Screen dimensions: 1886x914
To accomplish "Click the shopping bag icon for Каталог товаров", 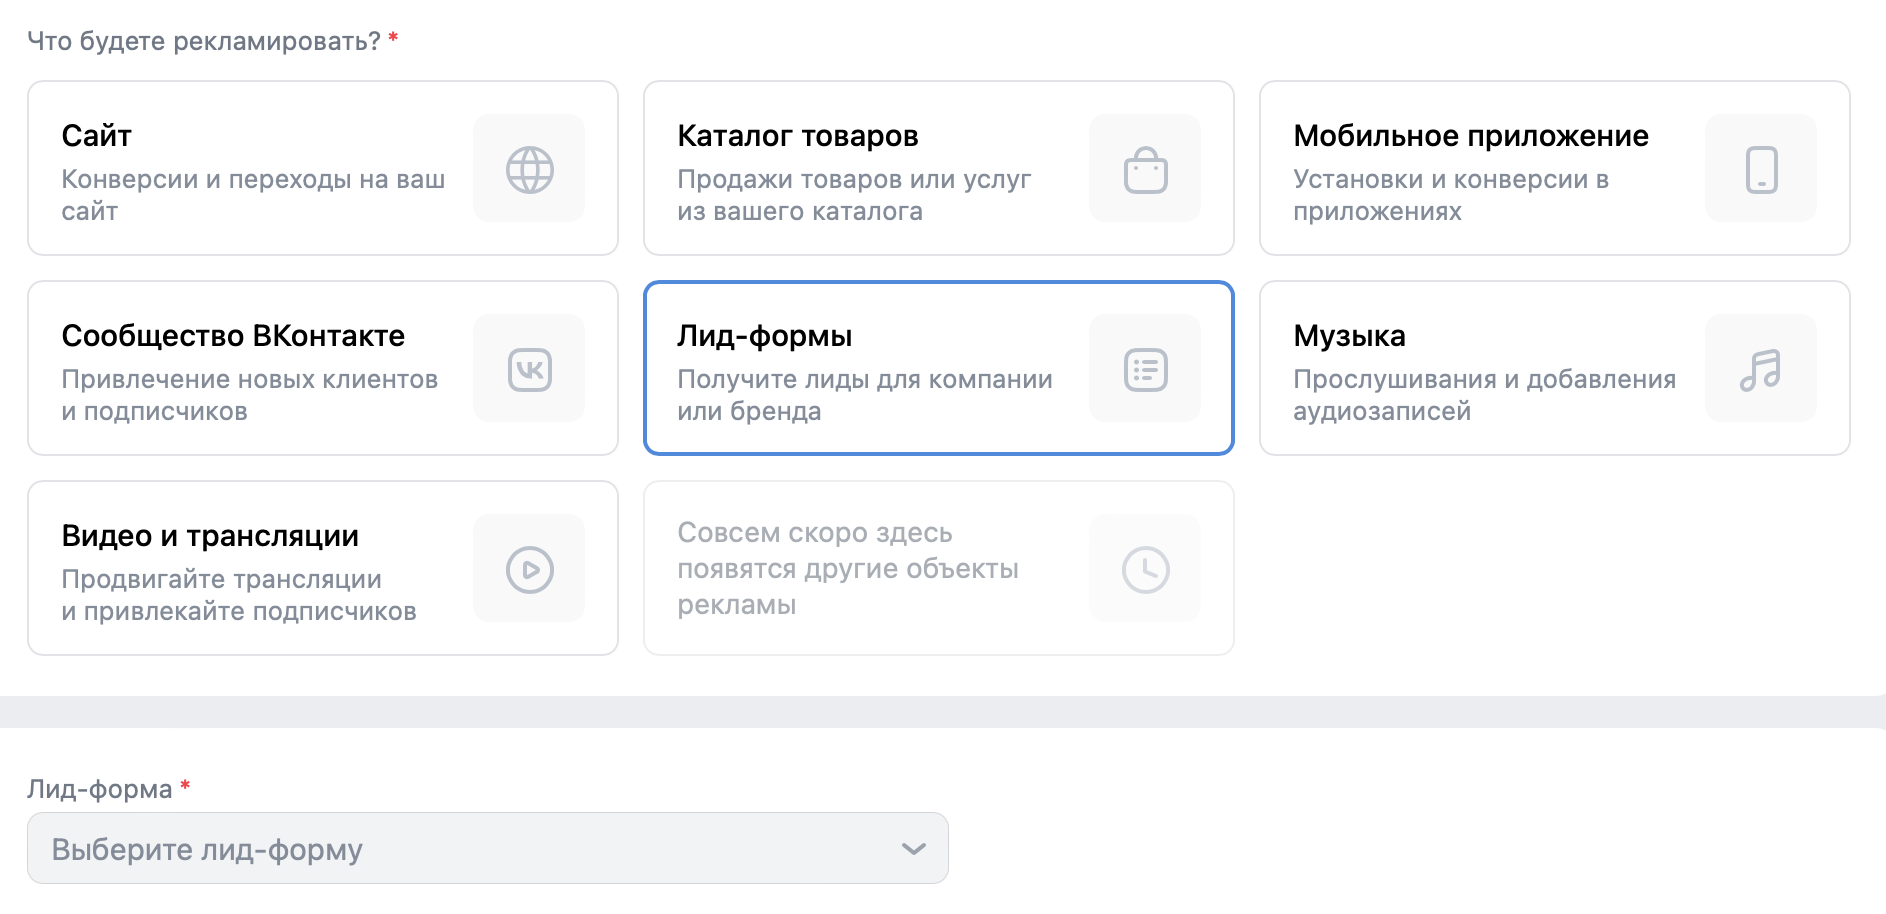I will click(x=1145, y=169).
